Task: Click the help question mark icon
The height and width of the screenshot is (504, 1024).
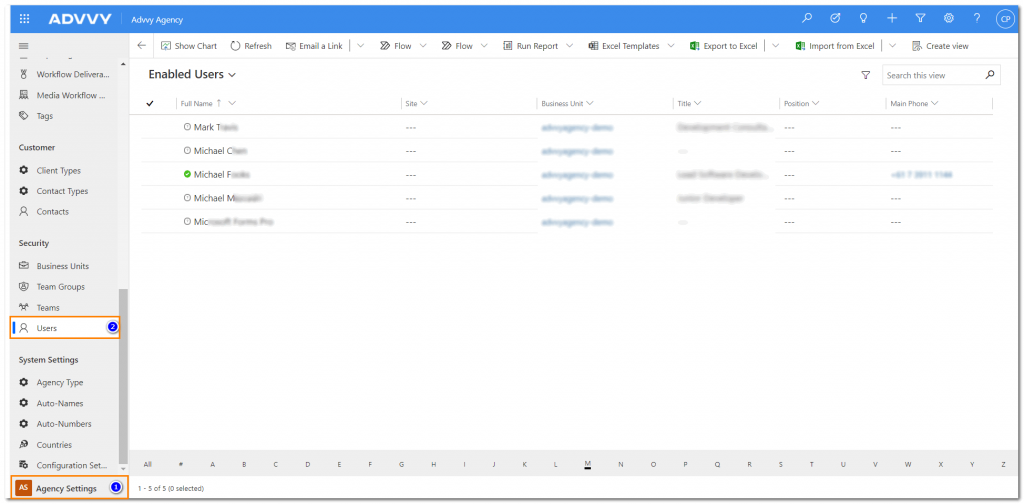Action: (x=976, y=19)
